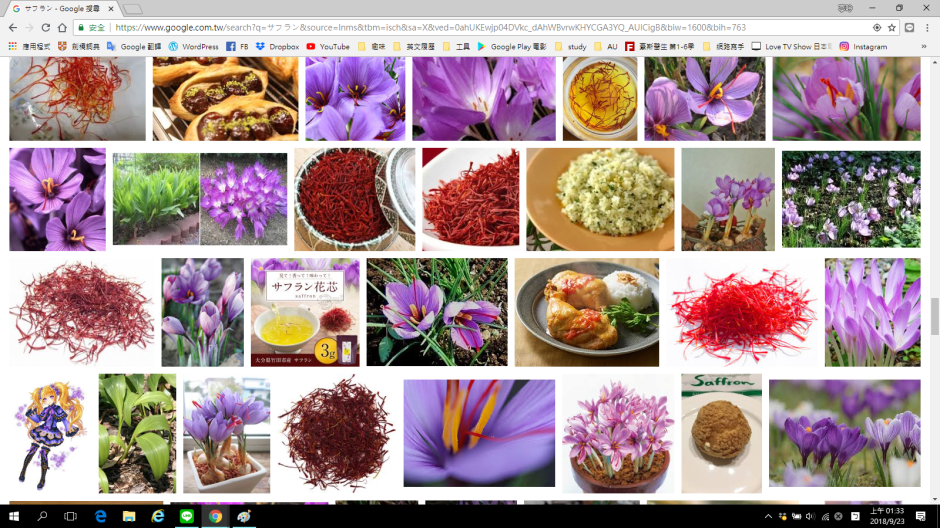Open the Apps shortcut in bookmarks bar
Image resolution: width=940 pixels, height=528 pixels.
click(x=29, y=46)
